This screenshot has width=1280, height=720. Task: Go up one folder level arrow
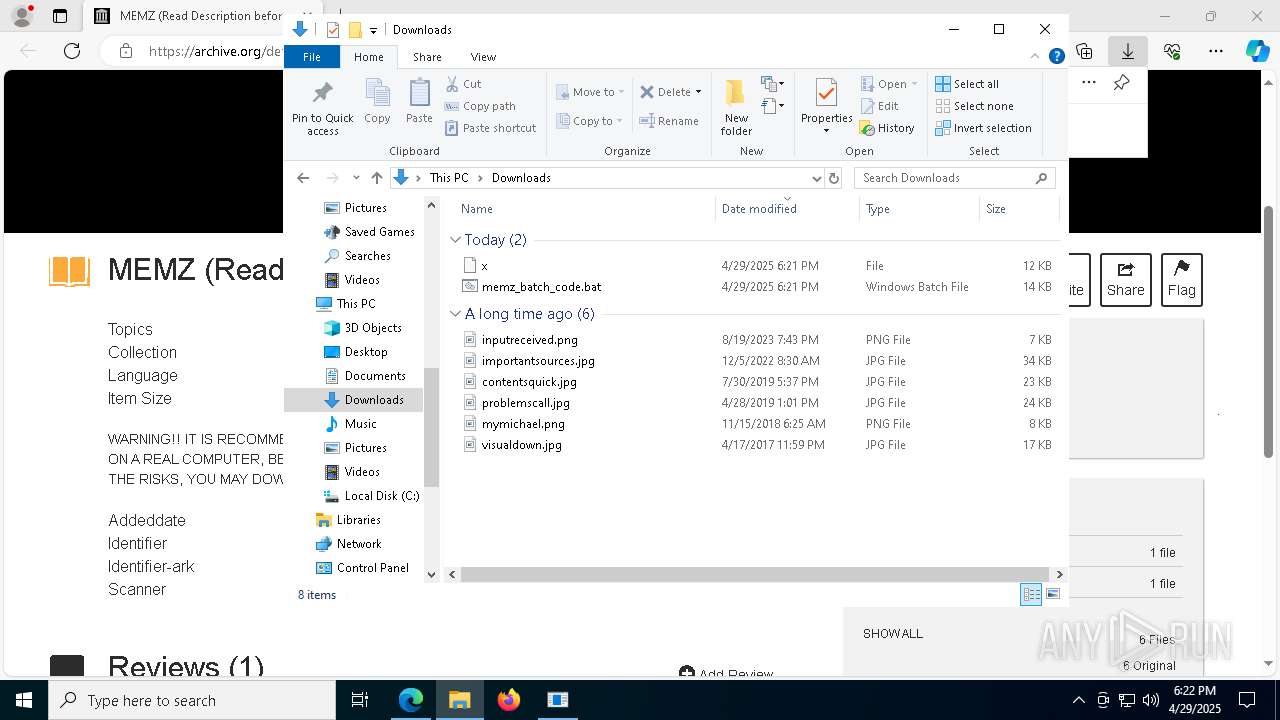click(376, 178)
